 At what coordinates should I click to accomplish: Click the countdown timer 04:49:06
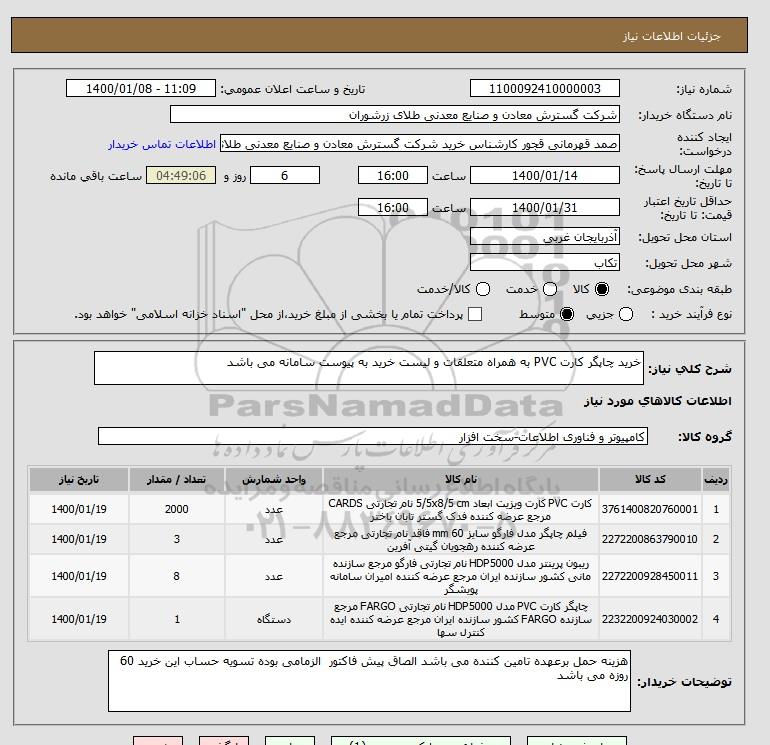click(x=181, y=175)
